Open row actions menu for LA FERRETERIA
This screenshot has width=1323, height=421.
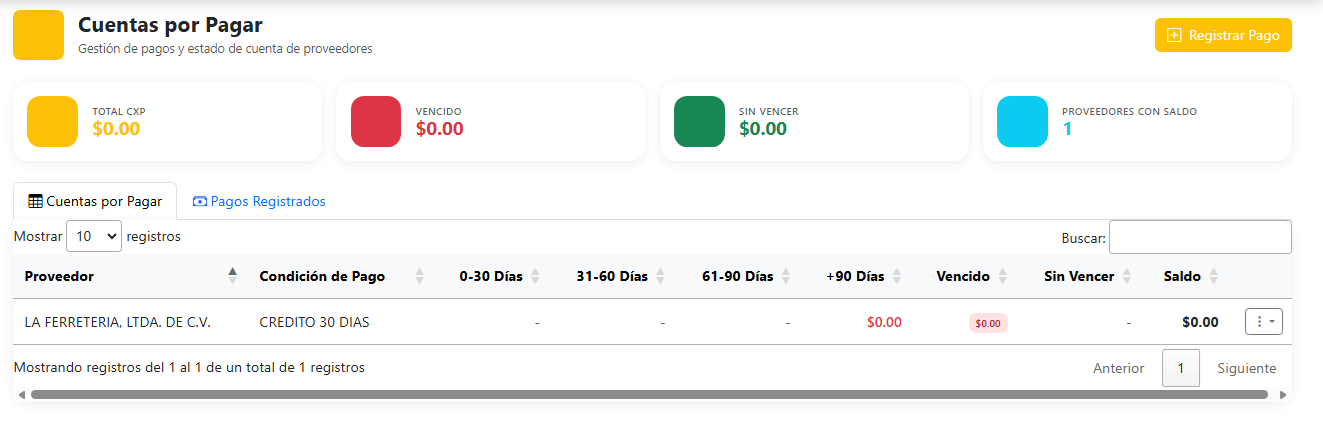coord(1264,321)
